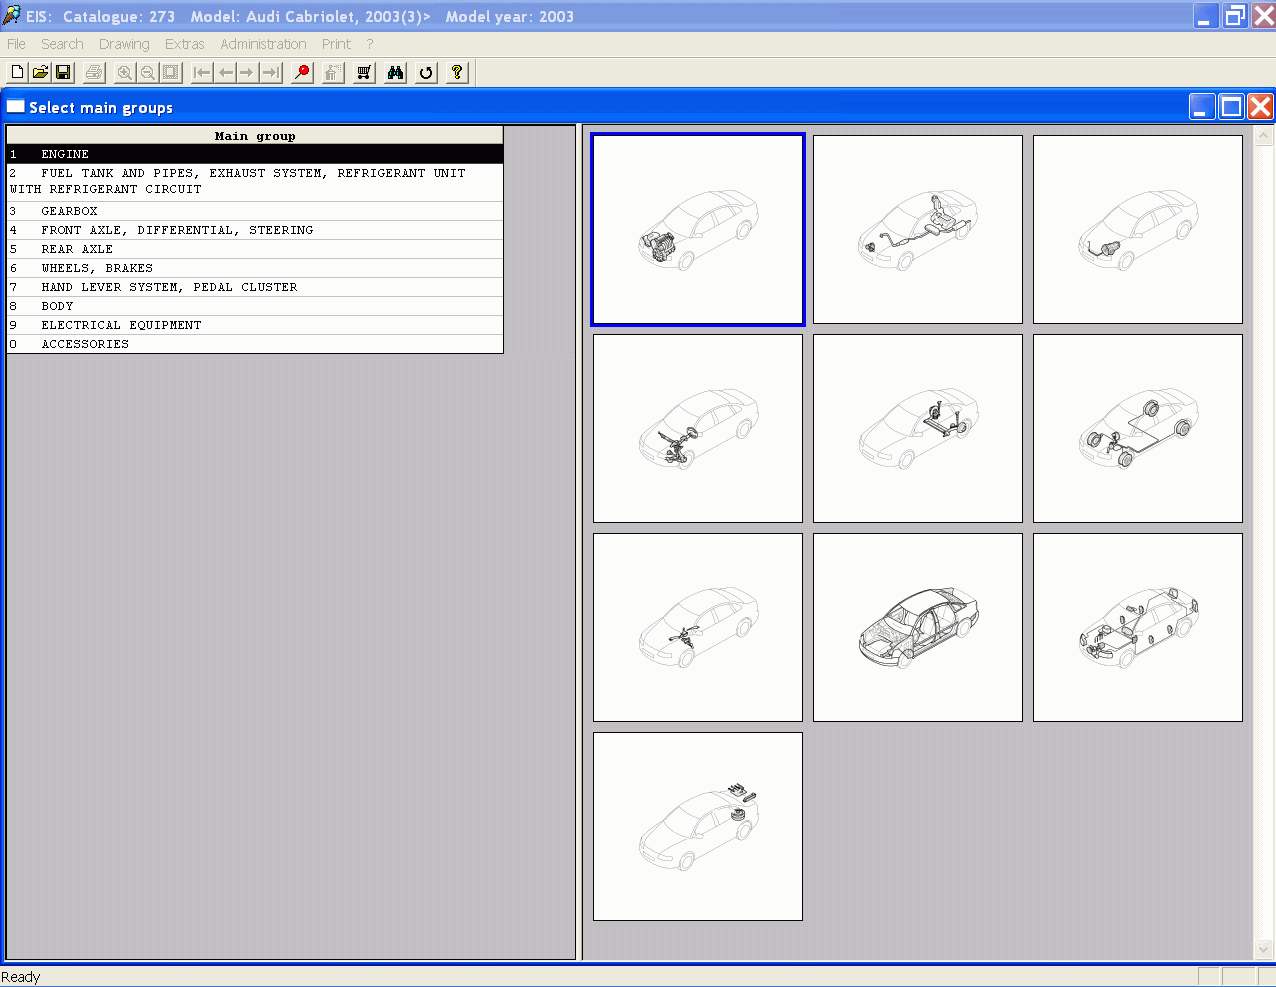Open the question mark menu
This screenshot has height=987, width=1276.
[x=370, y=44]
